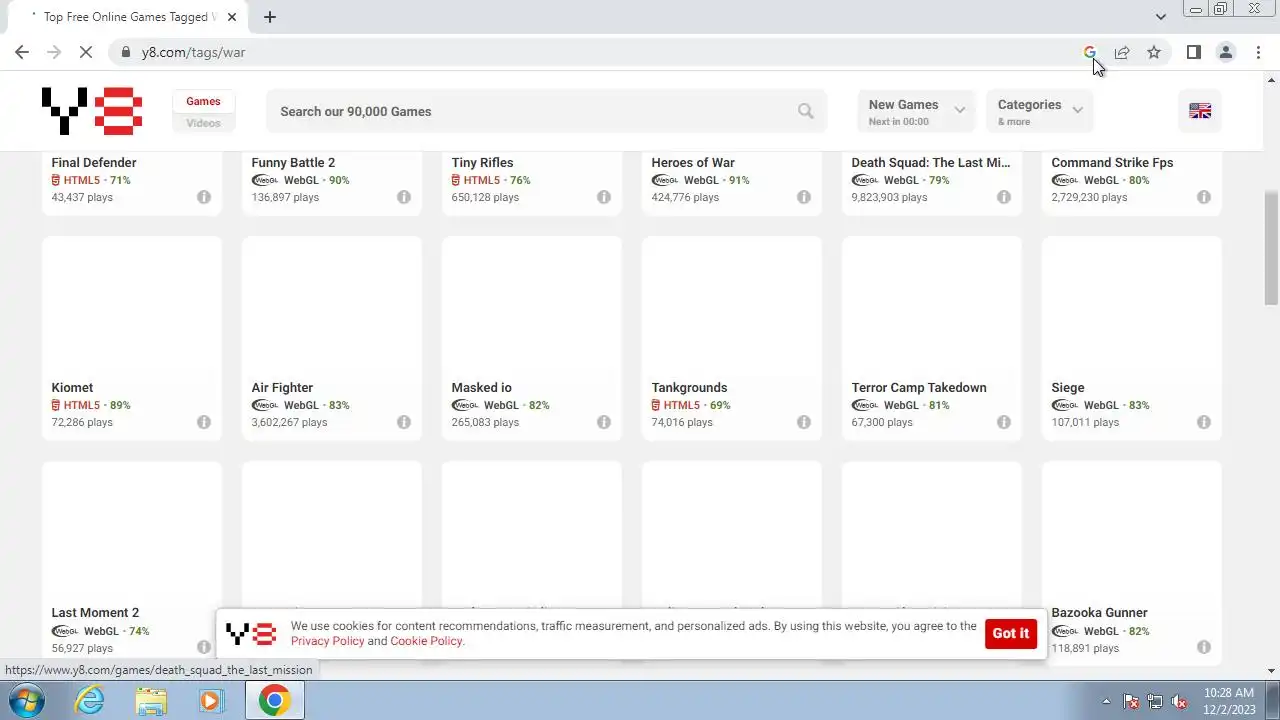Open File Explorer from taskbar
This screenshot has width=1280, height=720.
[x=151, y=700]
